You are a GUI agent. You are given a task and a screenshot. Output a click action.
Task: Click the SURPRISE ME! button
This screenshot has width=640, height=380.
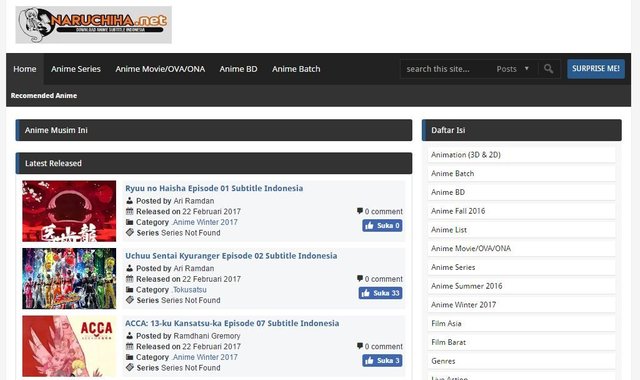596,69
